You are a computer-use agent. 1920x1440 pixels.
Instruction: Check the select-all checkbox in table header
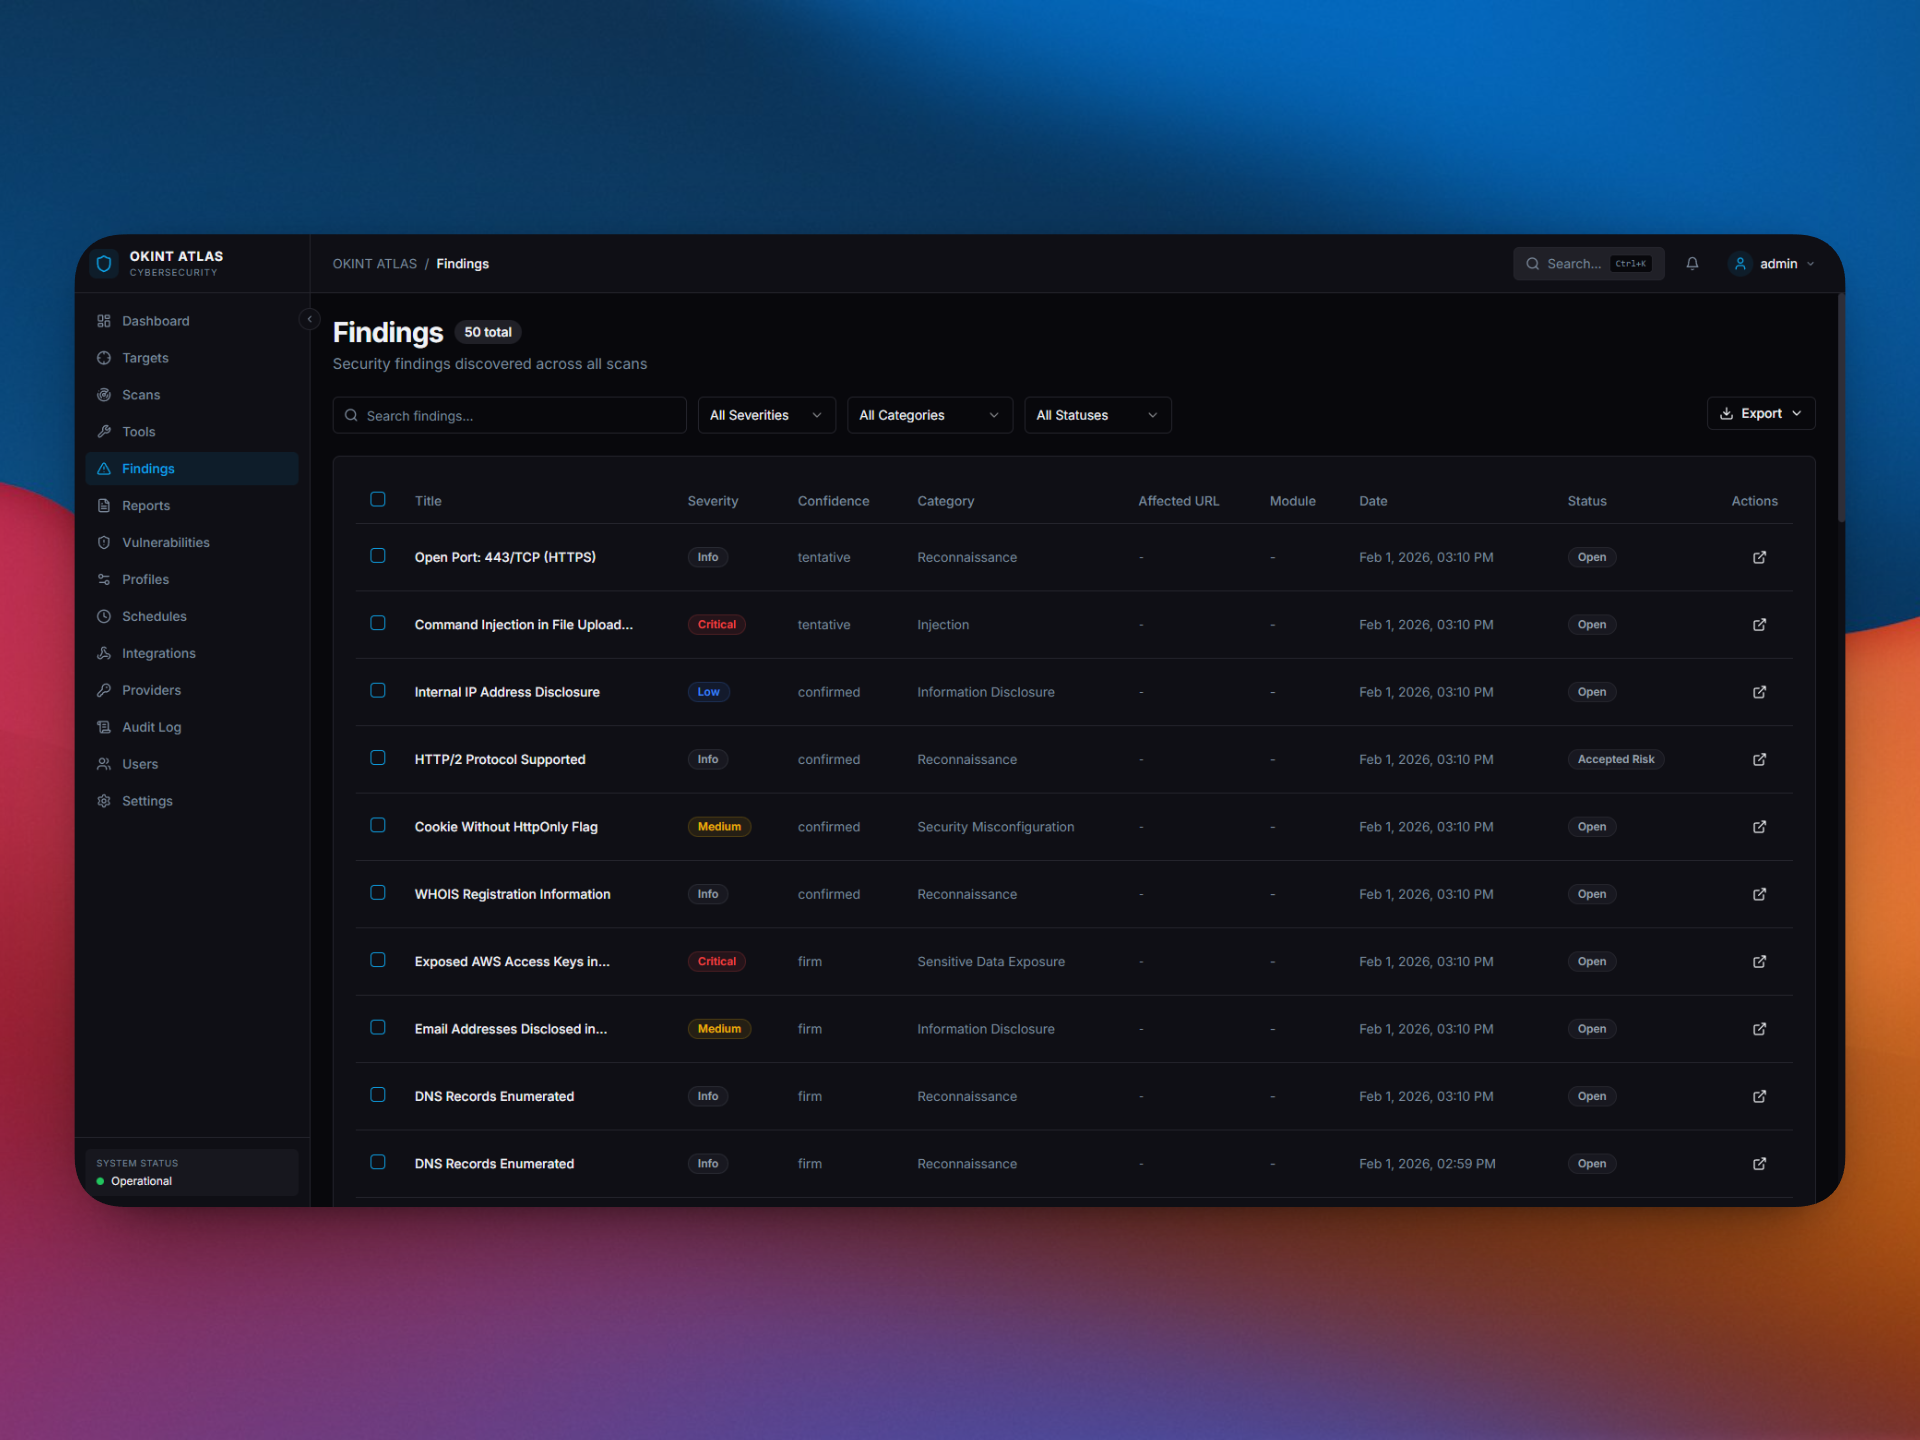click(x=378, y=499)
